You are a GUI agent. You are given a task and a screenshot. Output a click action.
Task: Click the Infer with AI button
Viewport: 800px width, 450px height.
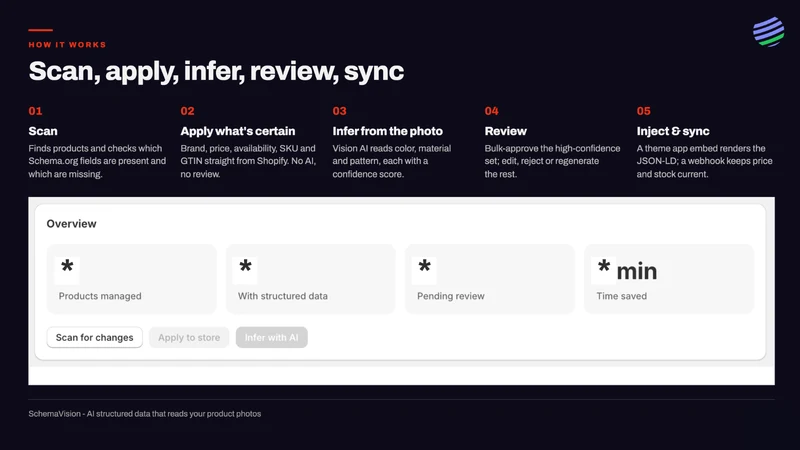(x=271, y=337)
